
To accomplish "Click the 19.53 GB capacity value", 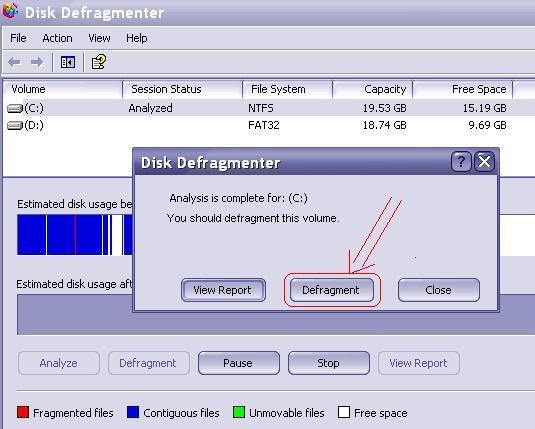I will (385, 109).
